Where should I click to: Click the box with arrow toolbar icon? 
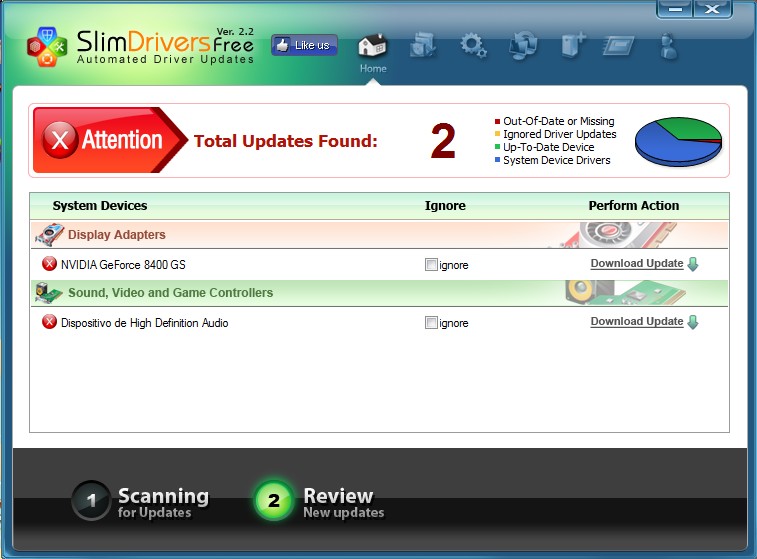(x=423, y=45)
